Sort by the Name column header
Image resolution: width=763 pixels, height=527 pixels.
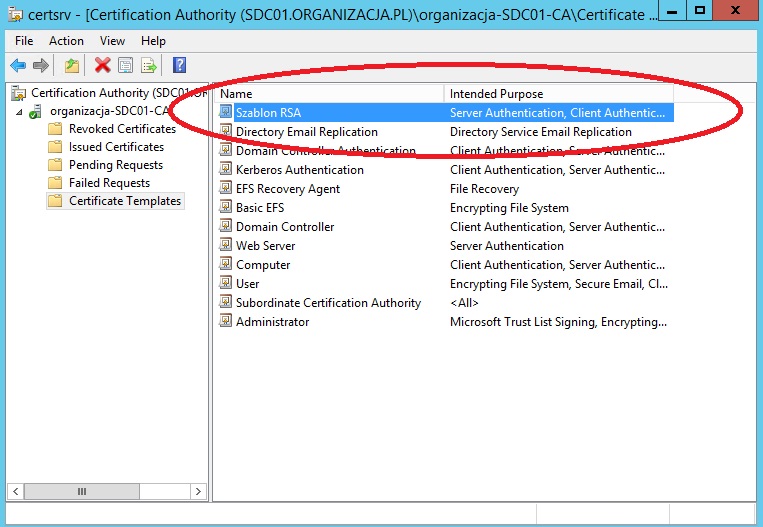pyautogui.click(x=329, y=93)
